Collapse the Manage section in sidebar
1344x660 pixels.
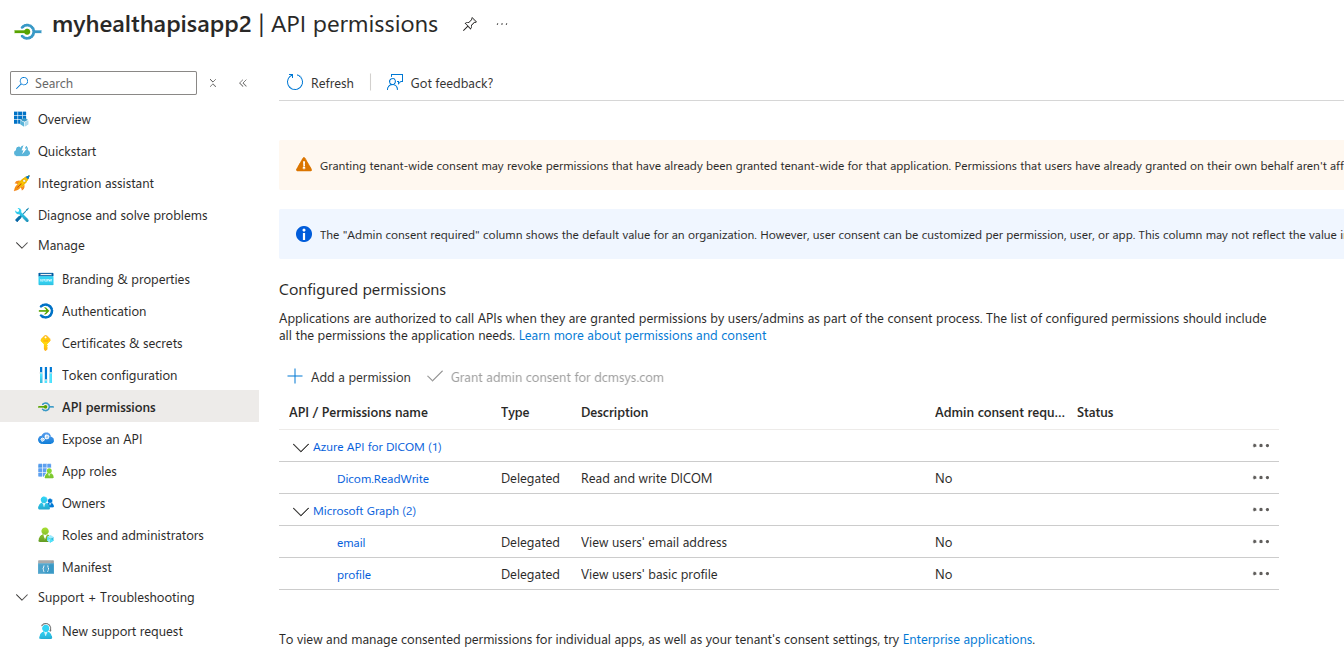22,245
